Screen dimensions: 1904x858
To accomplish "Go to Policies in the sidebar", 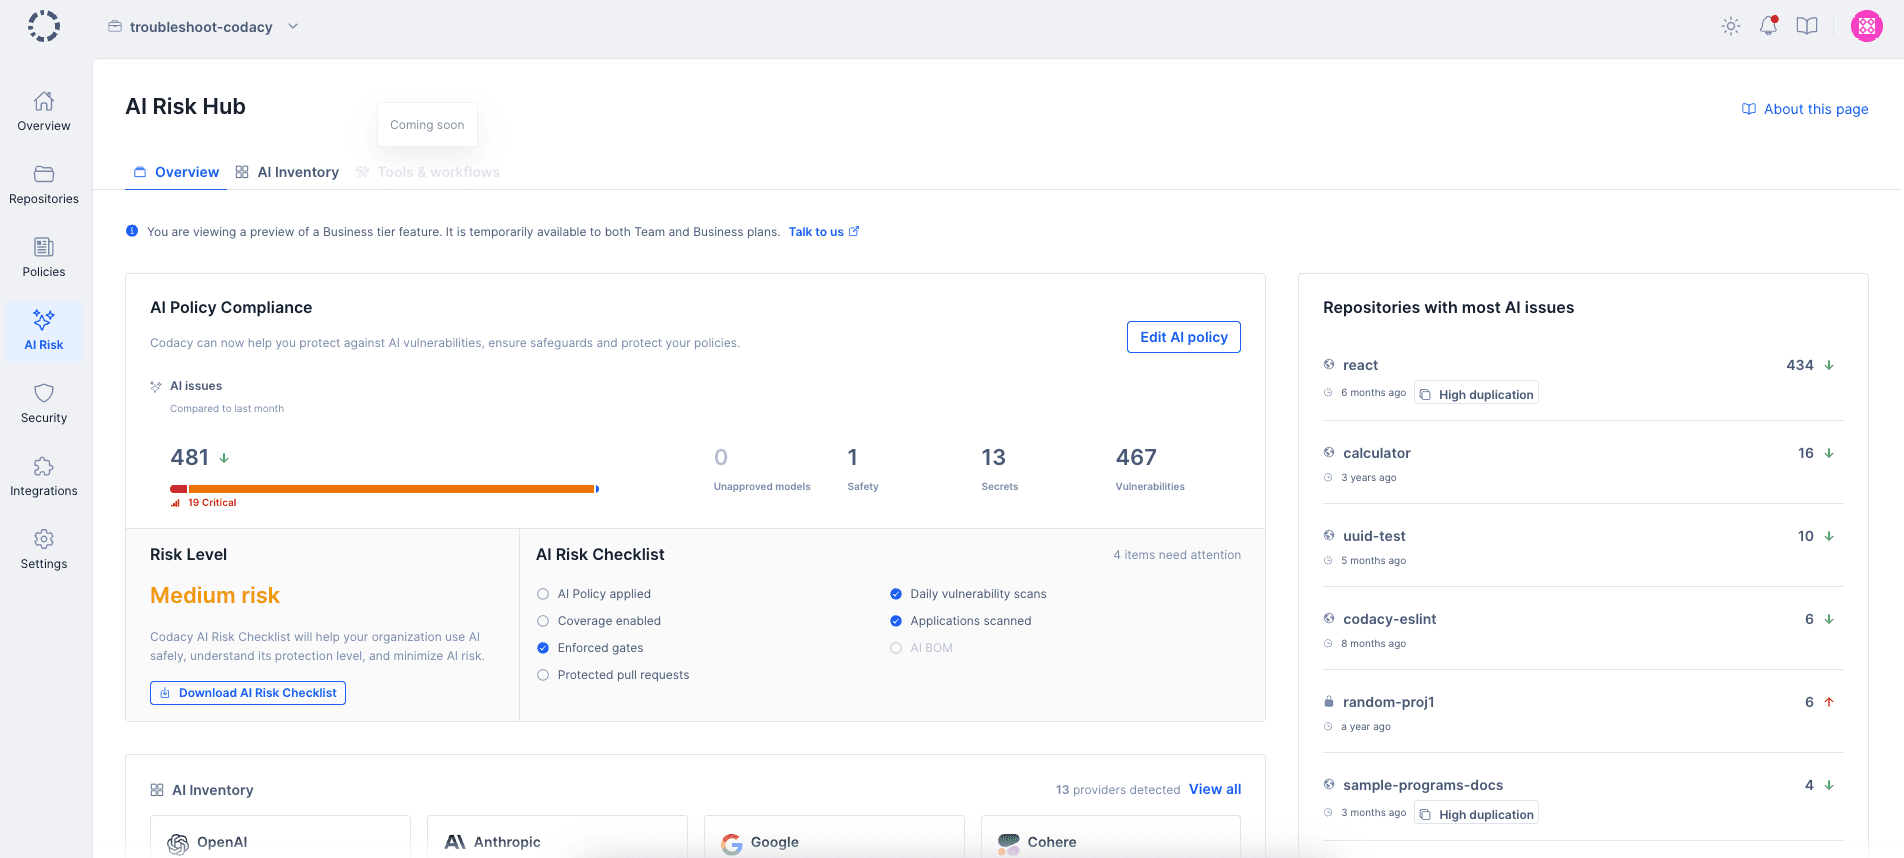I will [x=44, y=258].
